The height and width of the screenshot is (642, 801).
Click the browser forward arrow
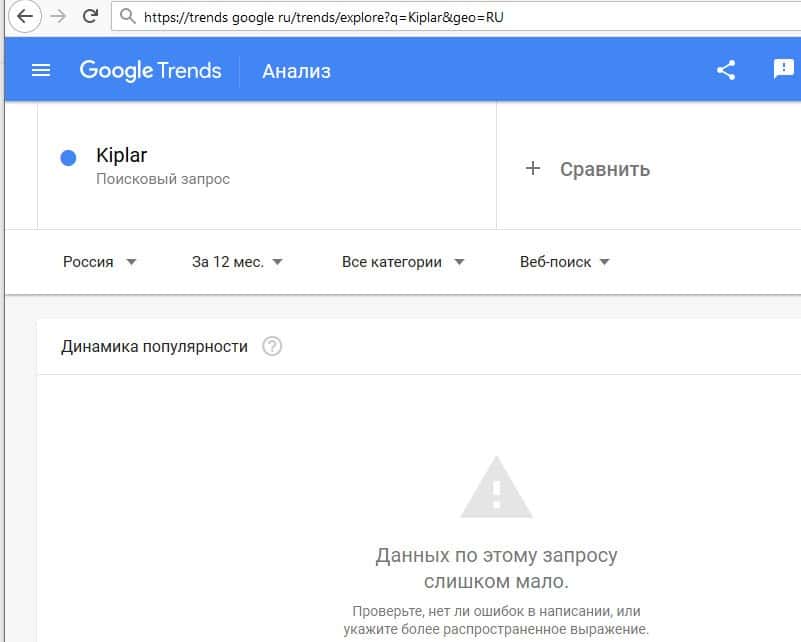[x=59, y=16]
